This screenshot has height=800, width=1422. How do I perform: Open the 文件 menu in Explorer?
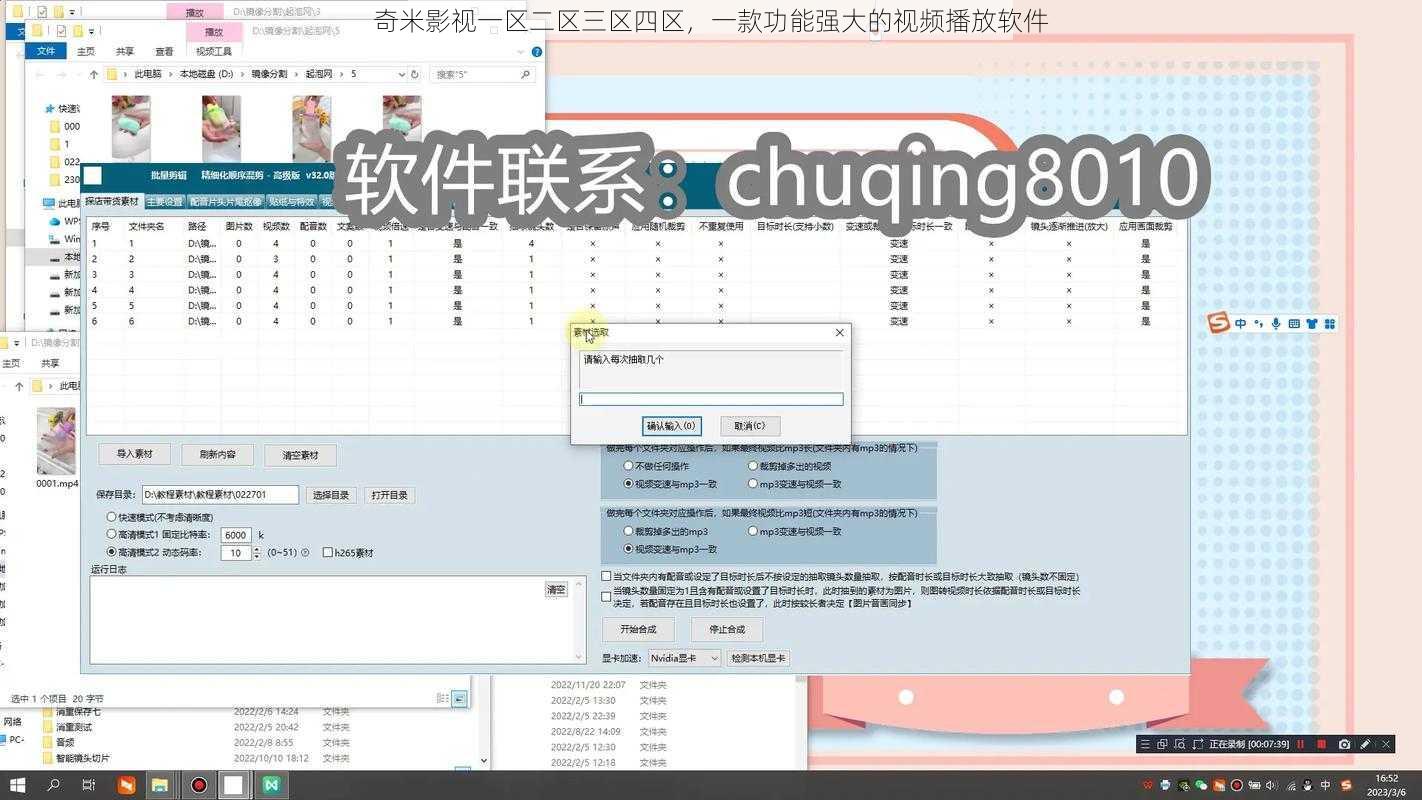pyautogui.click(x=45, y=51)
